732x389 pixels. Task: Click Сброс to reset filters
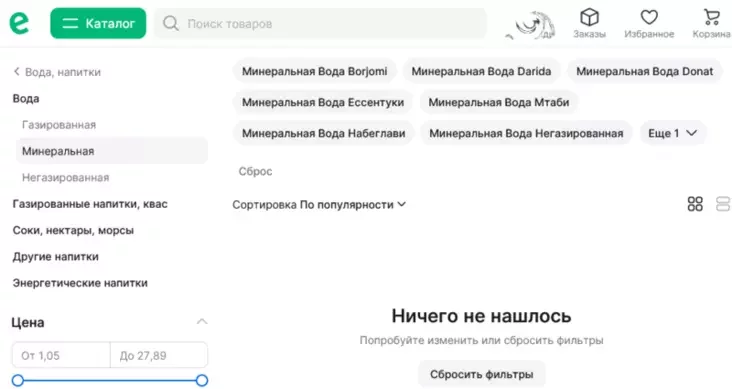255,171
